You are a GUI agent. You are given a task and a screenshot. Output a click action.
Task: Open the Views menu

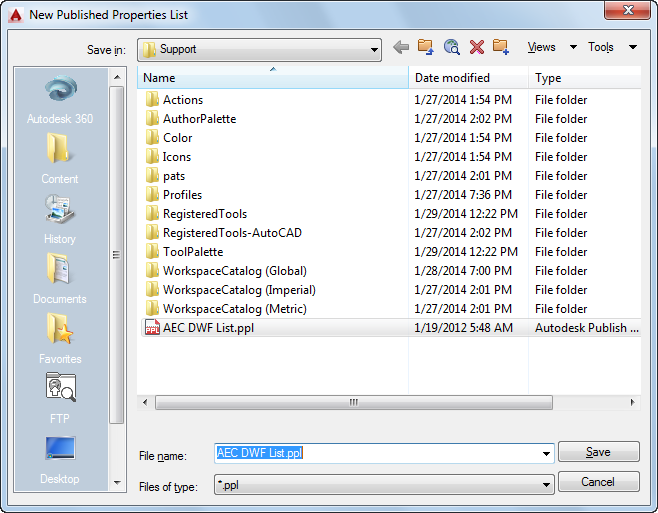[541, 47]
